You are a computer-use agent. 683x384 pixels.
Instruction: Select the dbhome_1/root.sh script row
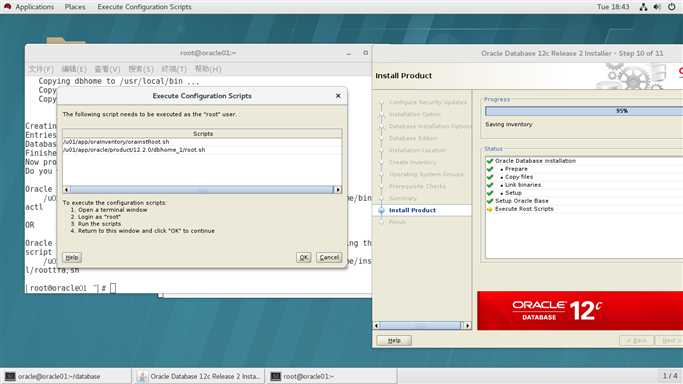pos(202,149)
